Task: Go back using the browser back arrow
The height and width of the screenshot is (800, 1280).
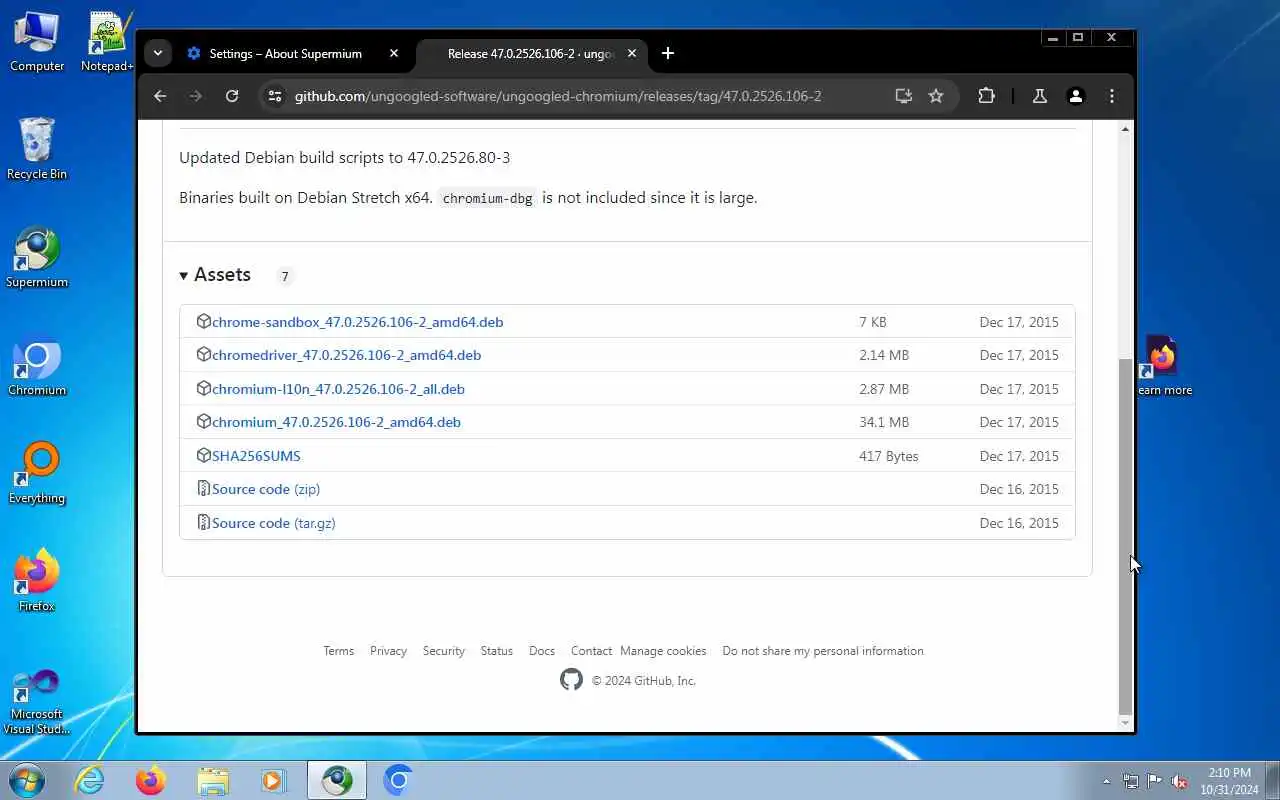Action: [x=160, y=96]
